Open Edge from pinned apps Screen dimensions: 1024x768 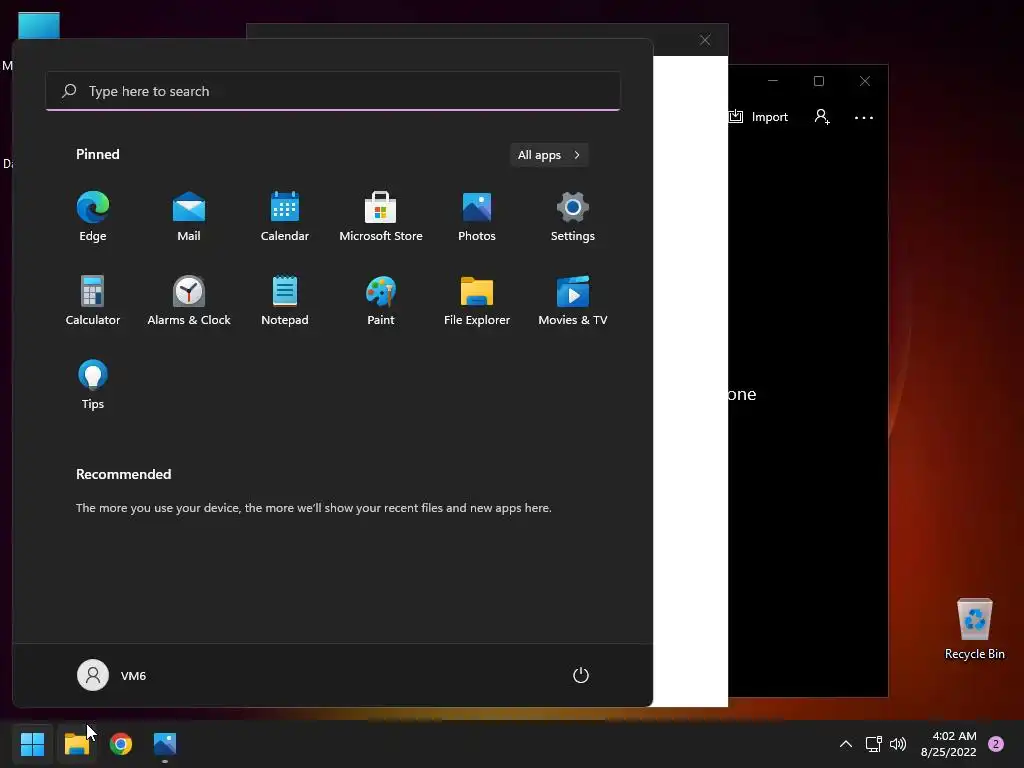(x=93, y=217)
